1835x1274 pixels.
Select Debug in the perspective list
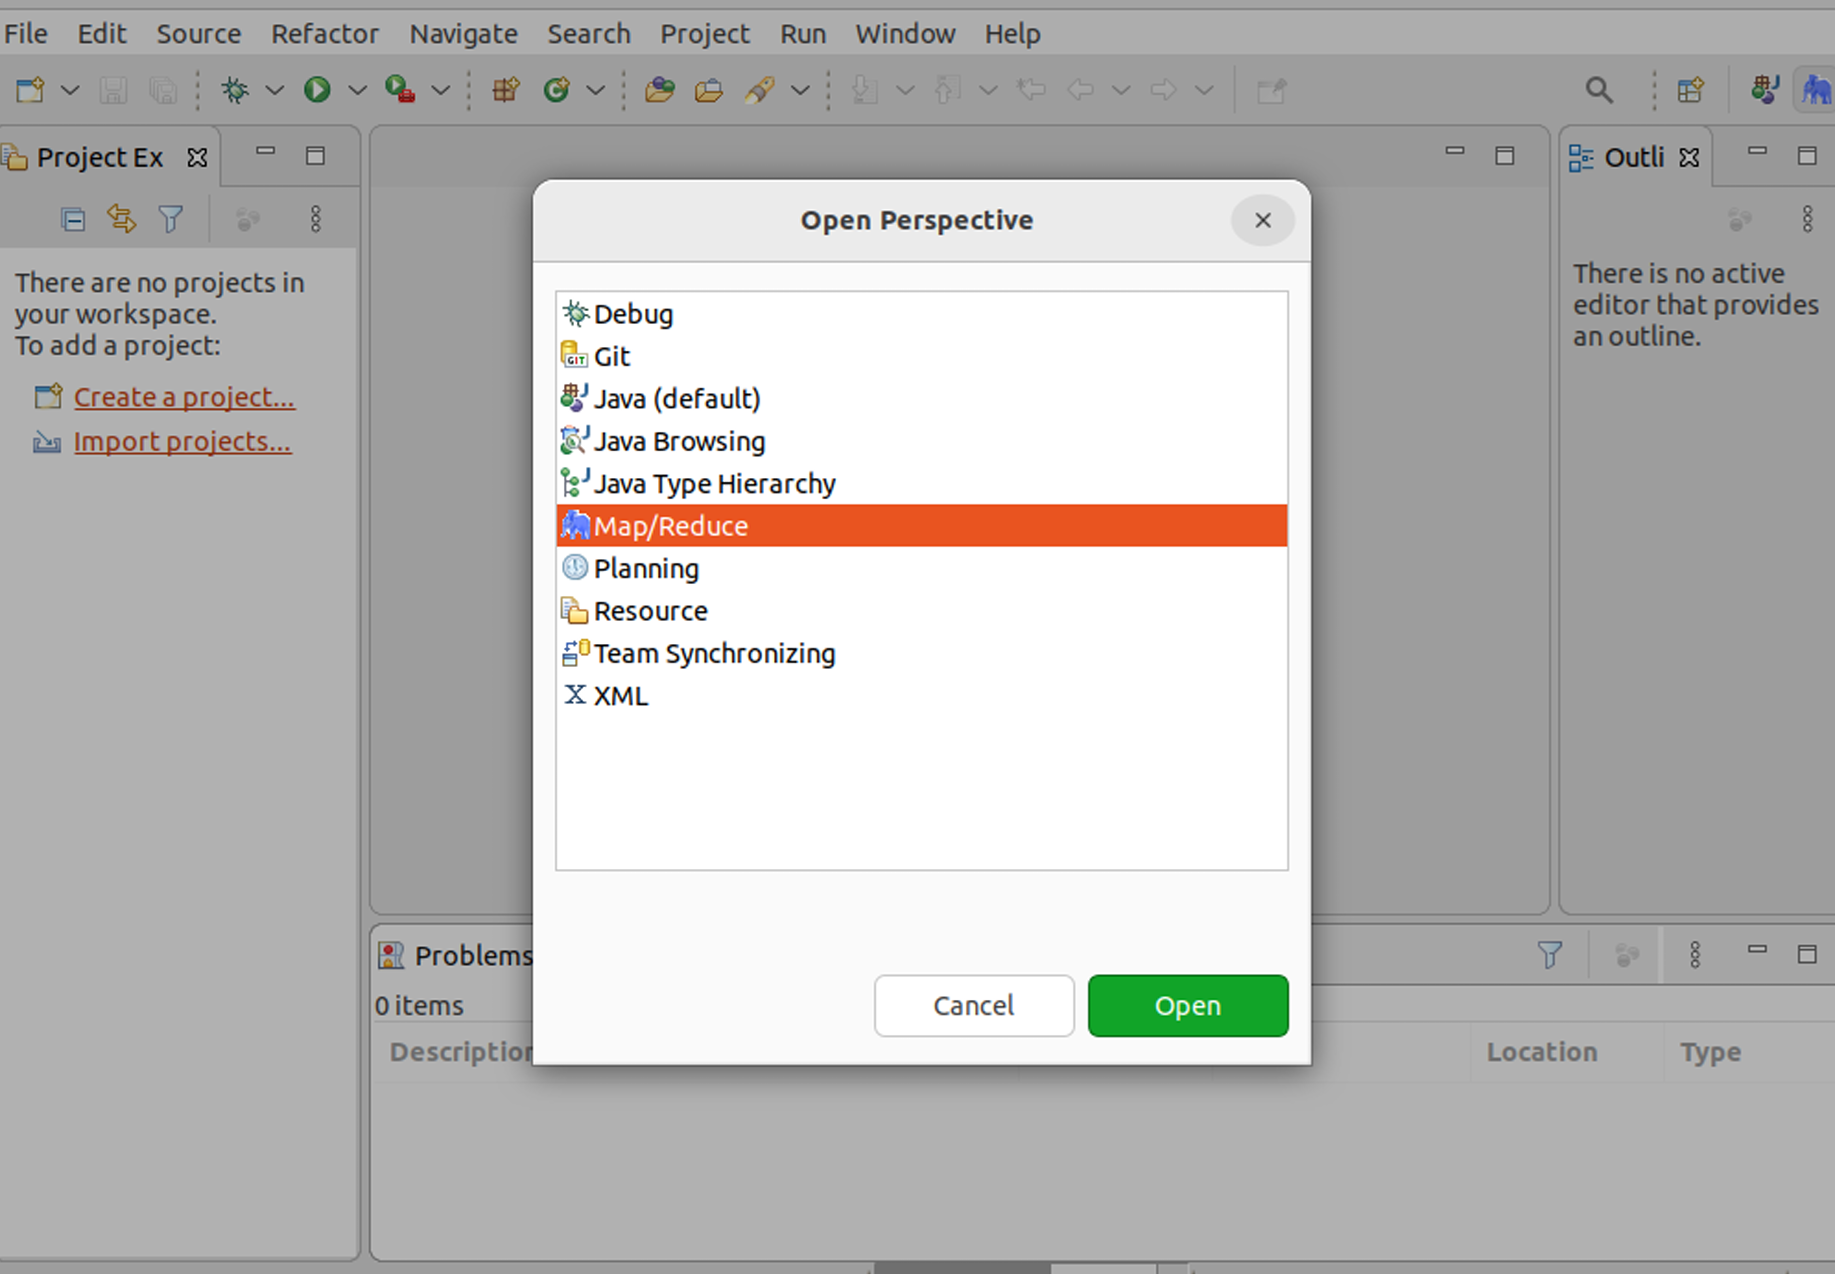click(x=921, y=314)
